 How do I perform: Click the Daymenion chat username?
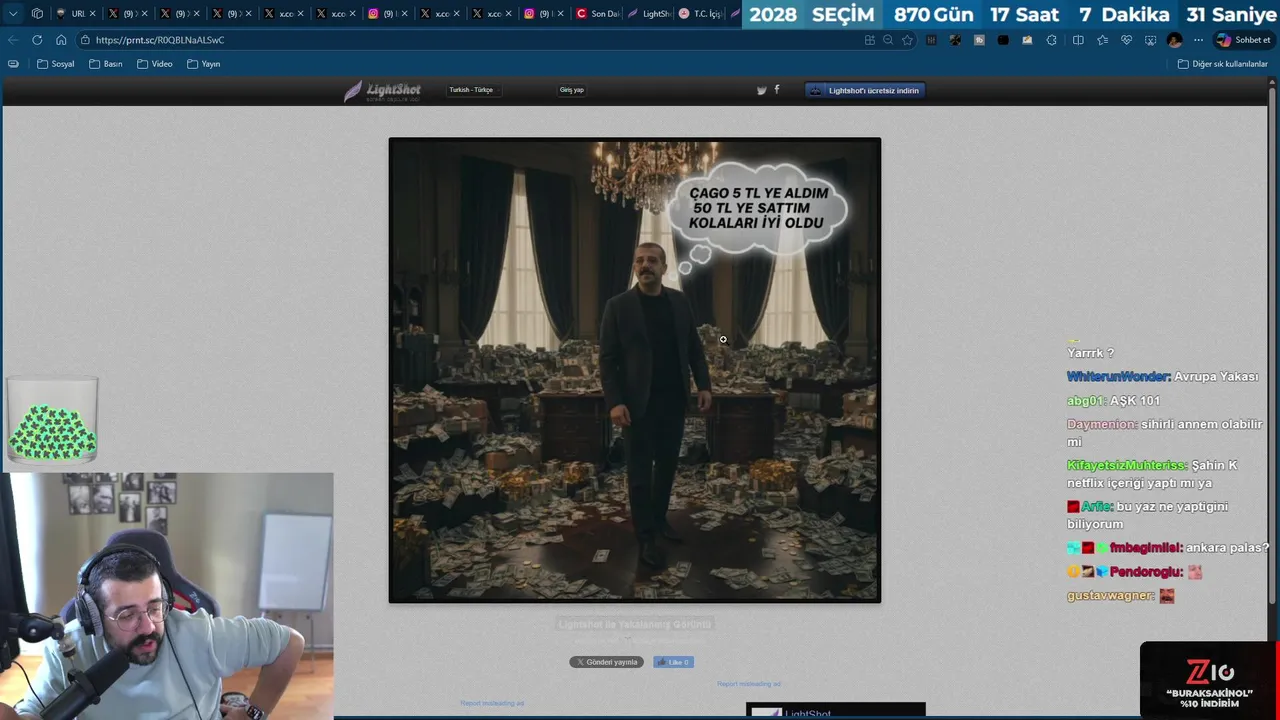[x=1102, y=424]
